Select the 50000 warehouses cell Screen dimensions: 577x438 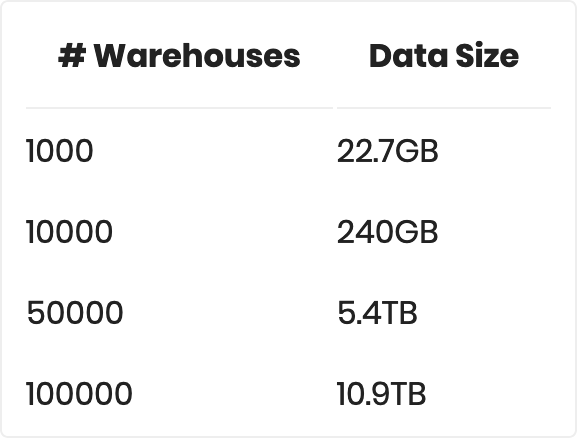[75, 312]
